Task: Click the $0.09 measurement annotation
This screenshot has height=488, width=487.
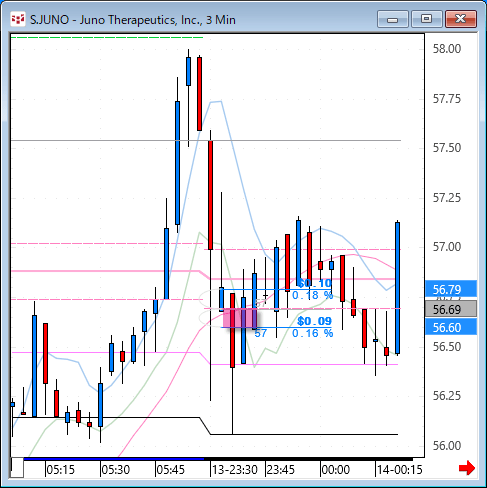Action: [314, 321]
